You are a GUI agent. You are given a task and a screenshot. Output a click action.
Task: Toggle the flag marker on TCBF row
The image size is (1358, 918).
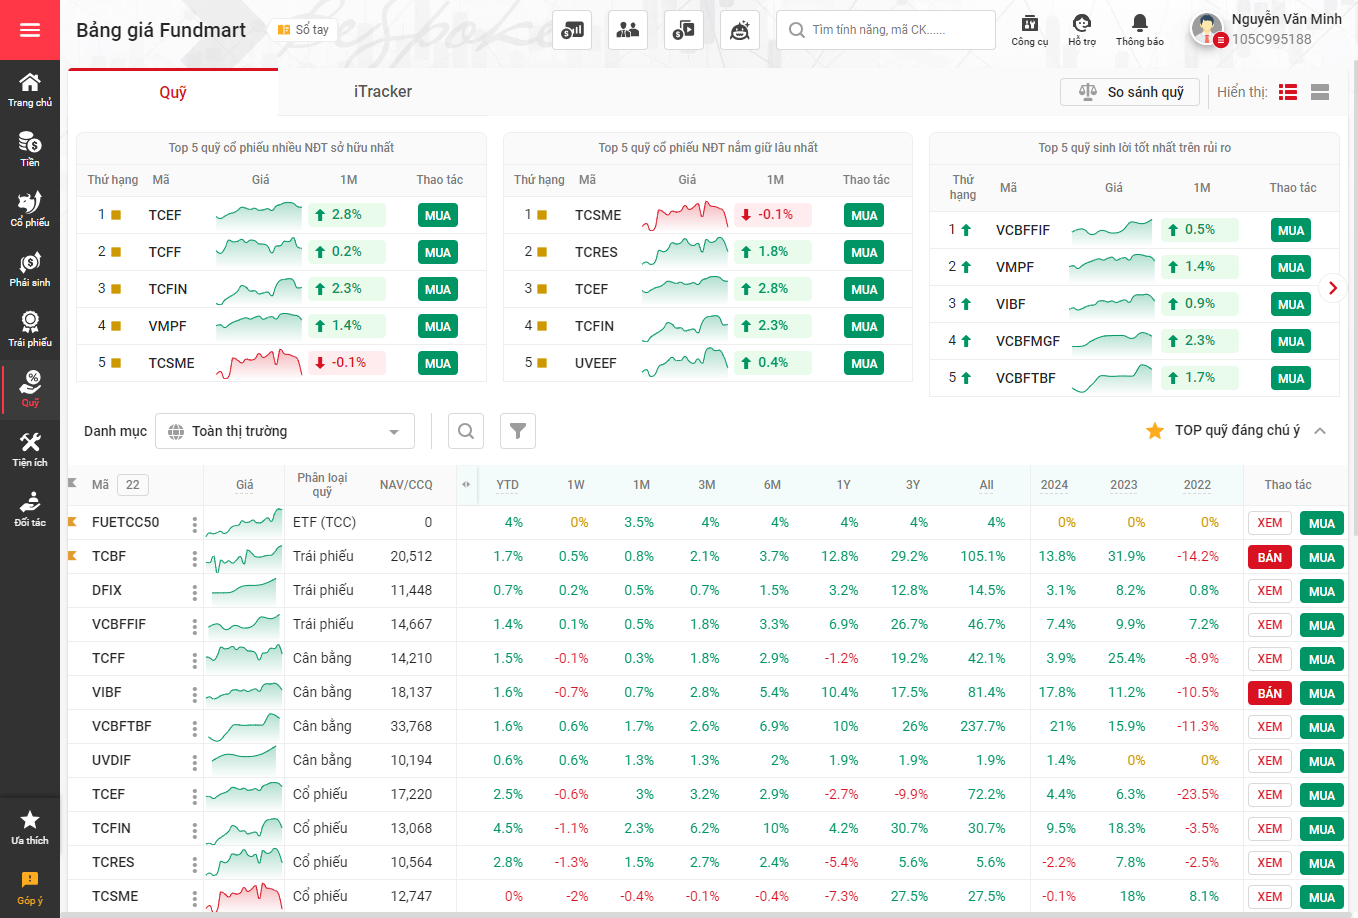click(72, 556)
